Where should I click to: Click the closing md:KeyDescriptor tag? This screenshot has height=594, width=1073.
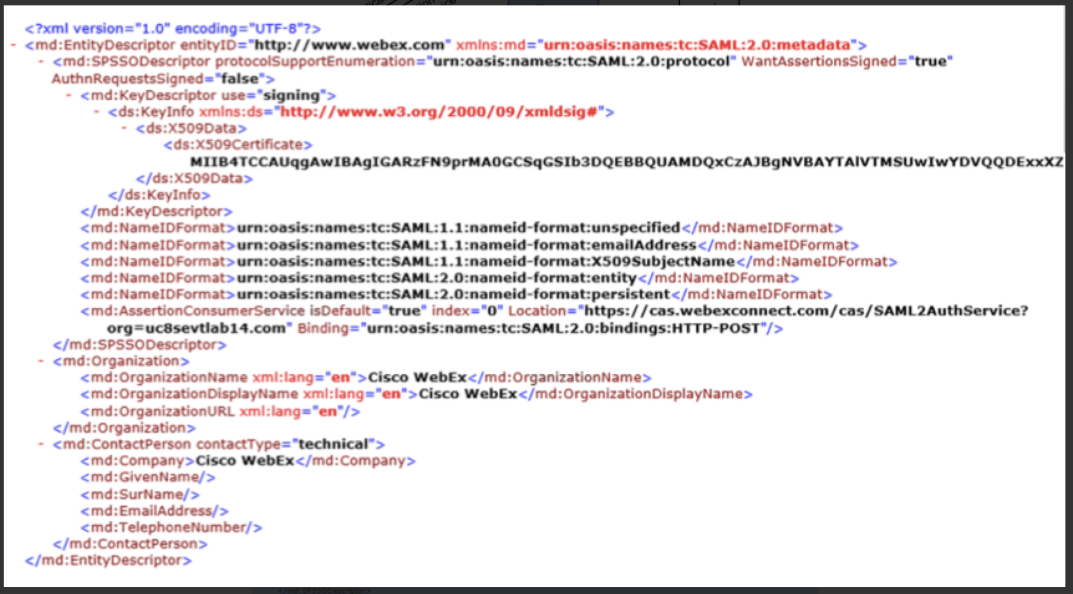(156, 211)
